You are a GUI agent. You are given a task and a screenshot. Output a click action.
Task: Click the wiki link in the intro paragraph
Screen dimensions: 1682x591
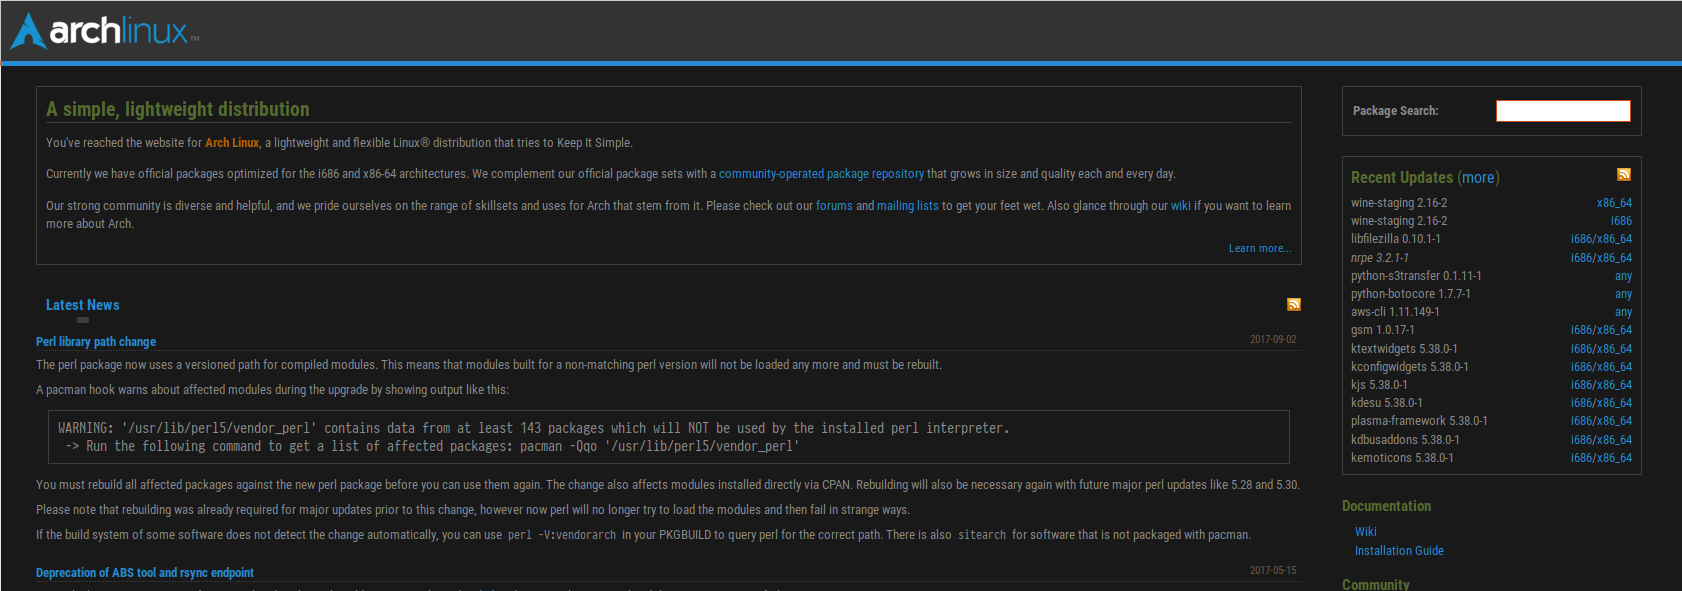1180,206
